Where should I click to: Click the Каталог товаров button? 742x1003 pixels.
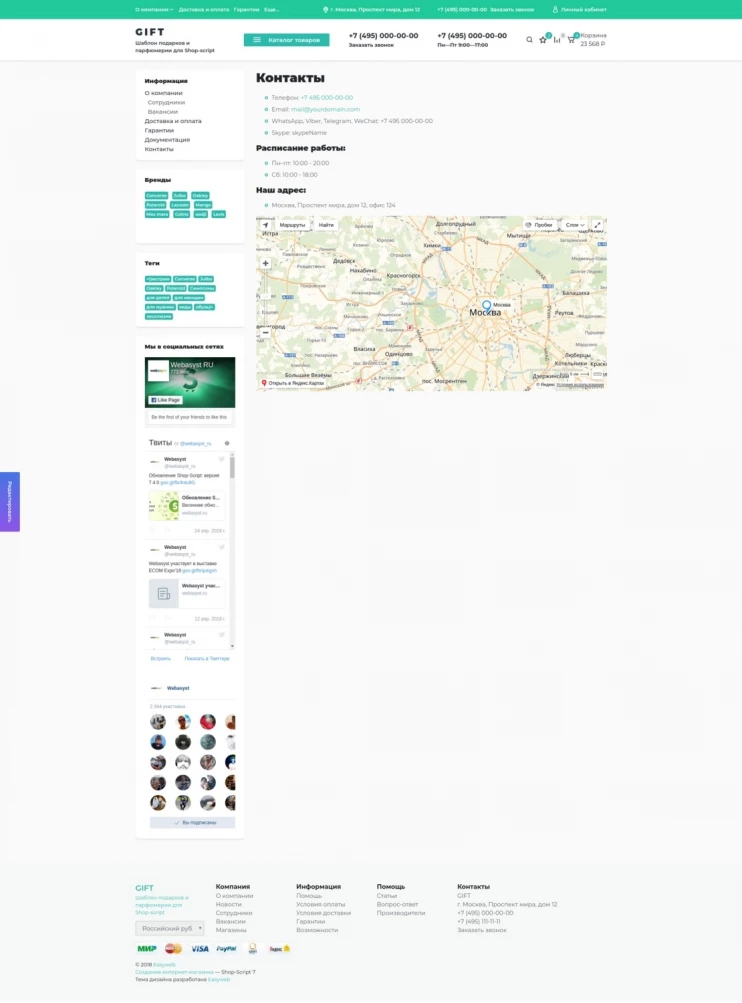tap(286, 40)
